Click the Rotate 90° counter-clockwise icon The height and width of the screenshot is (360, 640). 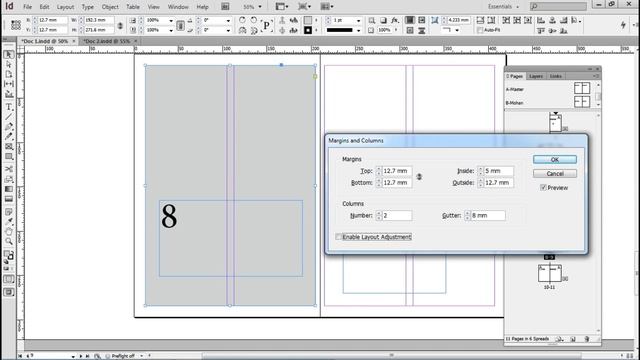click(x=254, y=20)
